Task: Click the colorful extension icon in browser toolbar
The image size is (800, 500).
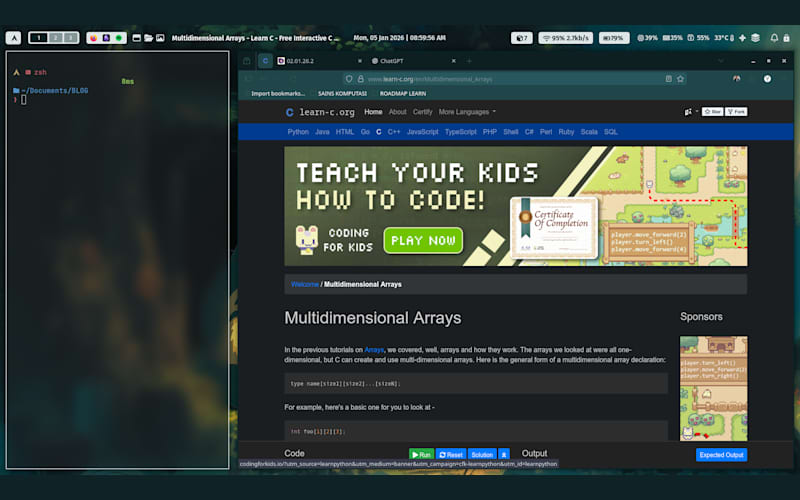Action: (736, 79)
